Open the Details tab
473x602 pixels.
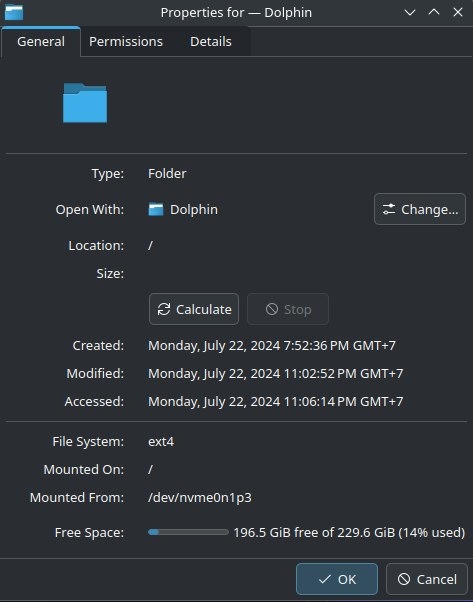211,41
